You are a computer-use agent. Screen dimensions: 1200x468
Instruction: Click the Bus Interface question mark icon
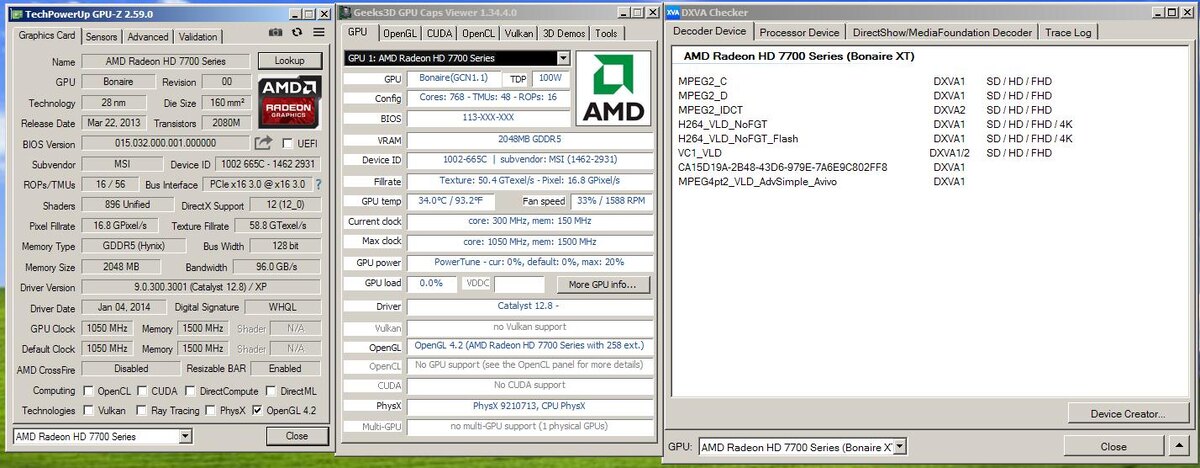(319, 185)
